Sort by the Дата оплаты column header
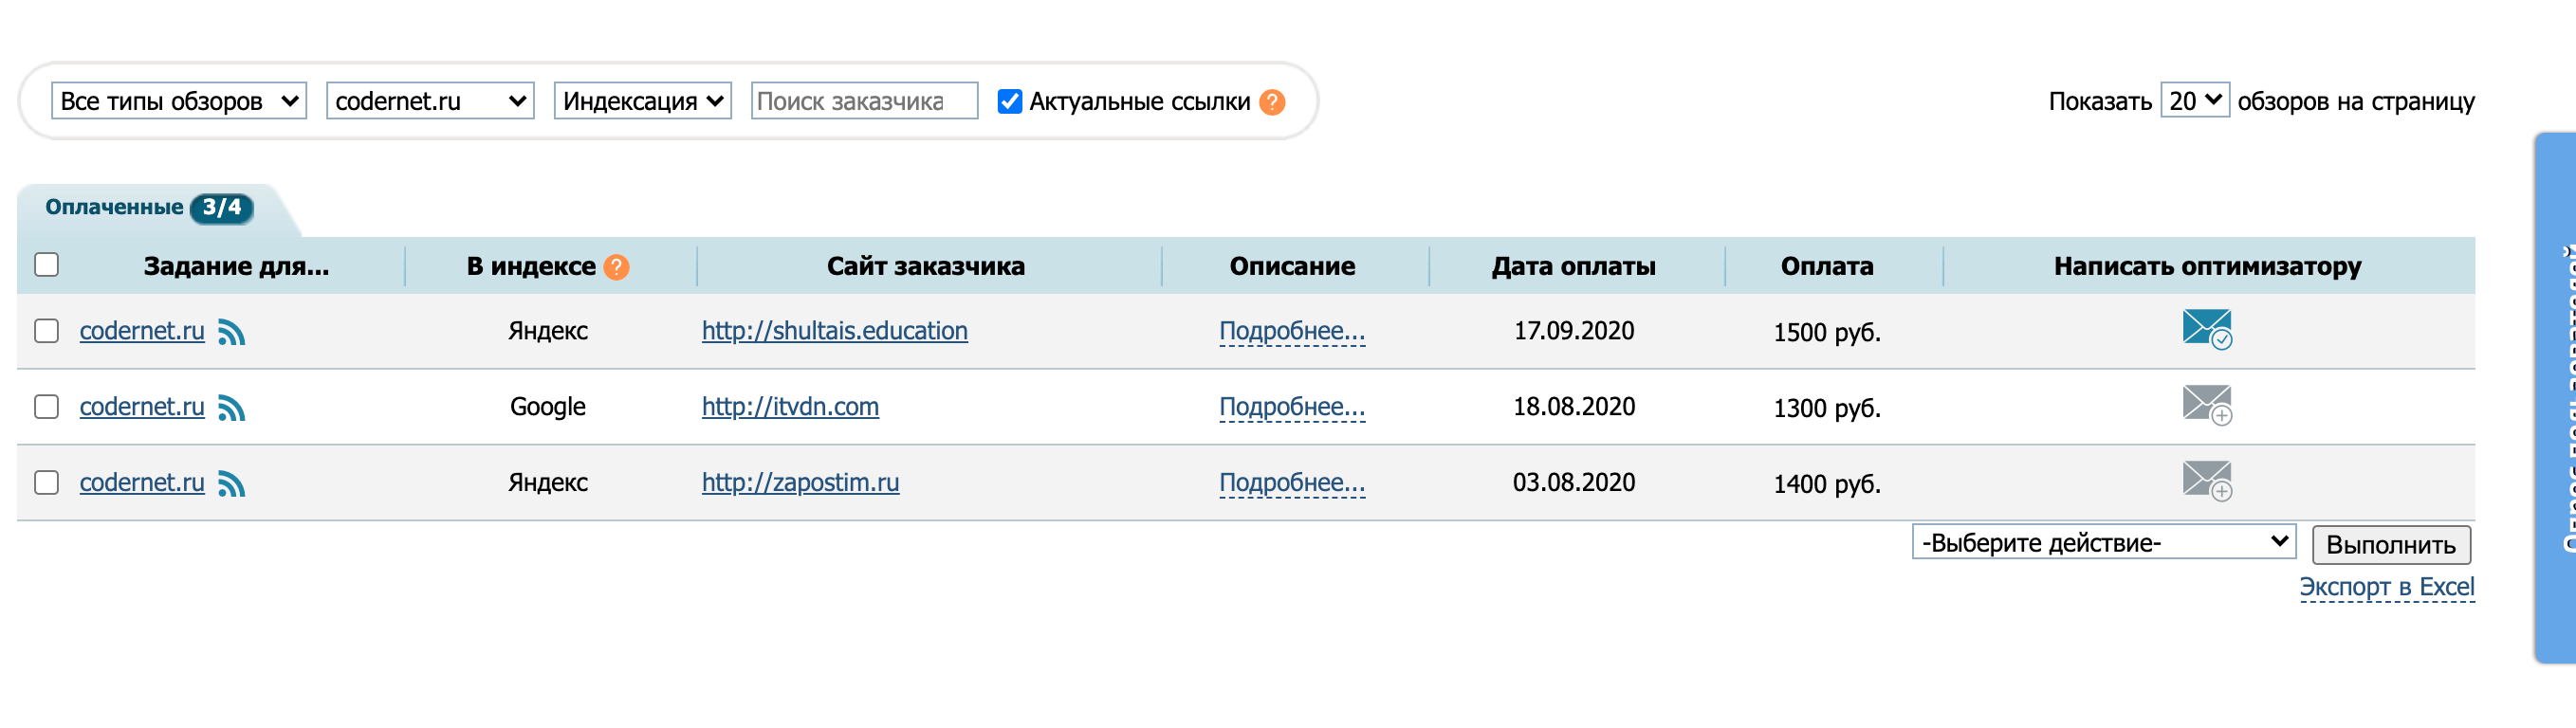The width and height of the screenshot is (2576, 728). (x=1573, y=266)
